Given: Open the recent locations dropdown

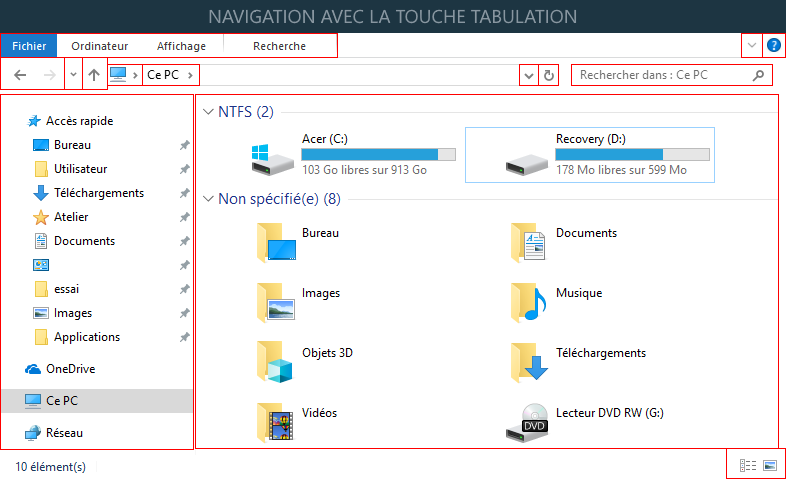Looking at the screenshot, I should pos(72,75).
